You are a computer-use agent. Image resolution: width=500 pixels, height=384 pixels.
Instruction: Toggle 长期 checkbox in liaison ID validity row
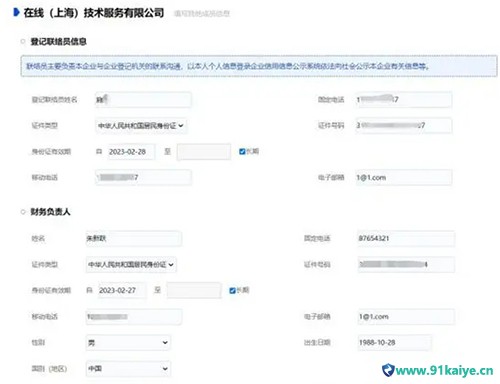[x=242, y=151]
